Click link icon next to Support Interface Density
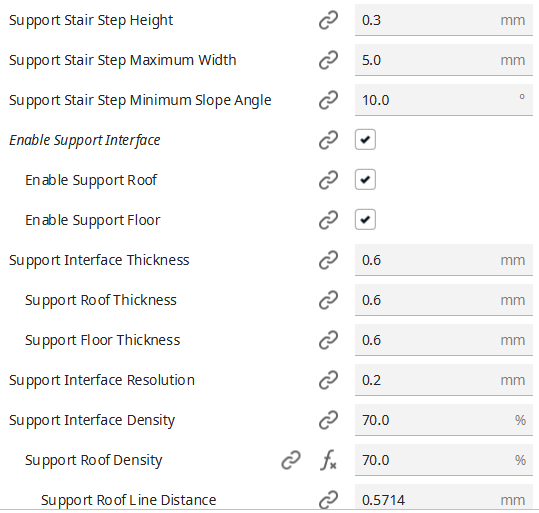This screenshot has height=513, width=539. (x=328, y=420)
